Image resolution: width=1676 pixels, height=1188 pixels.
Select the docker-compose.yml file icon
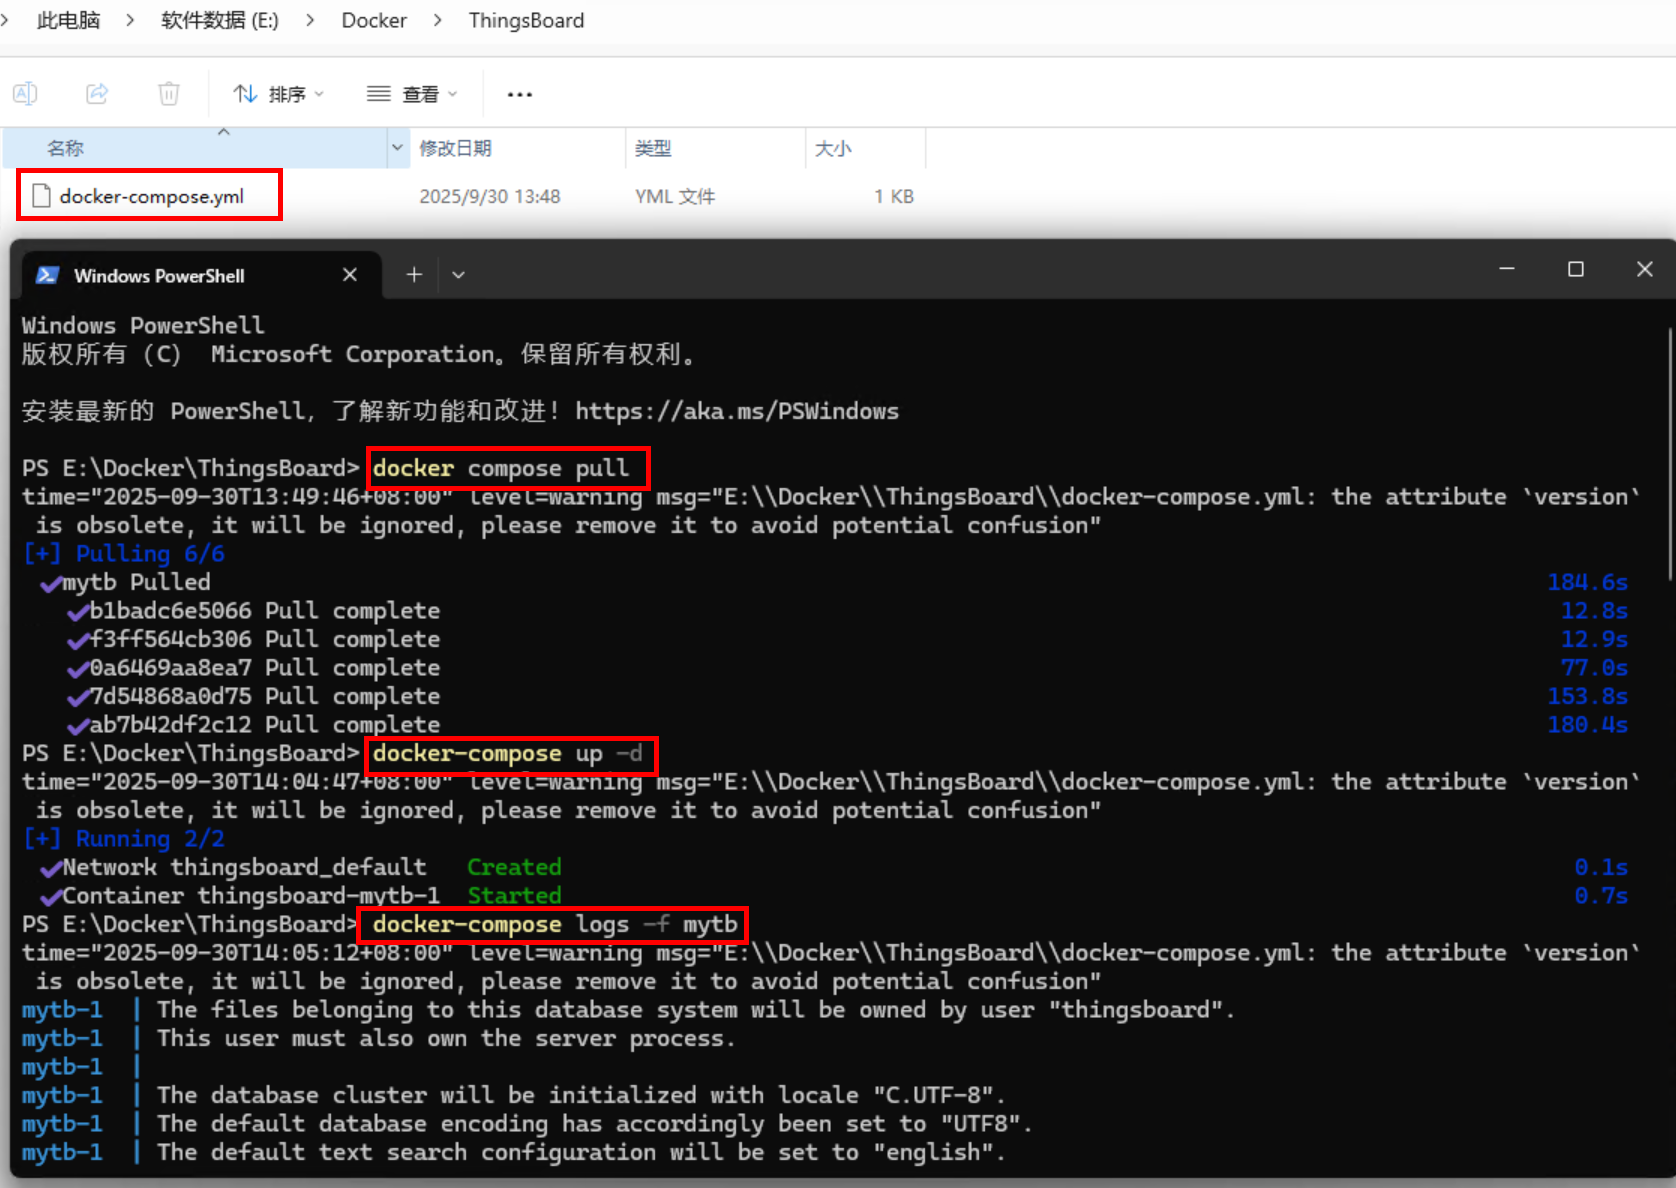(41, 196)
